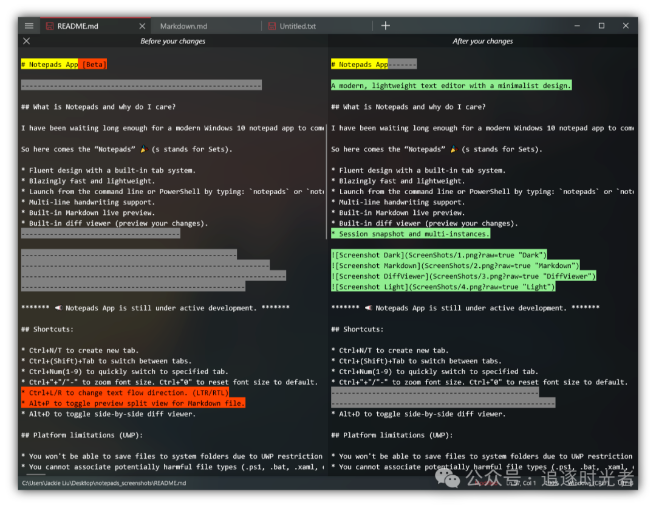Click removed '[Beta]' highlight in before pane
The width and height of the screenshot is (650, 512).
[x=93, y=64]
